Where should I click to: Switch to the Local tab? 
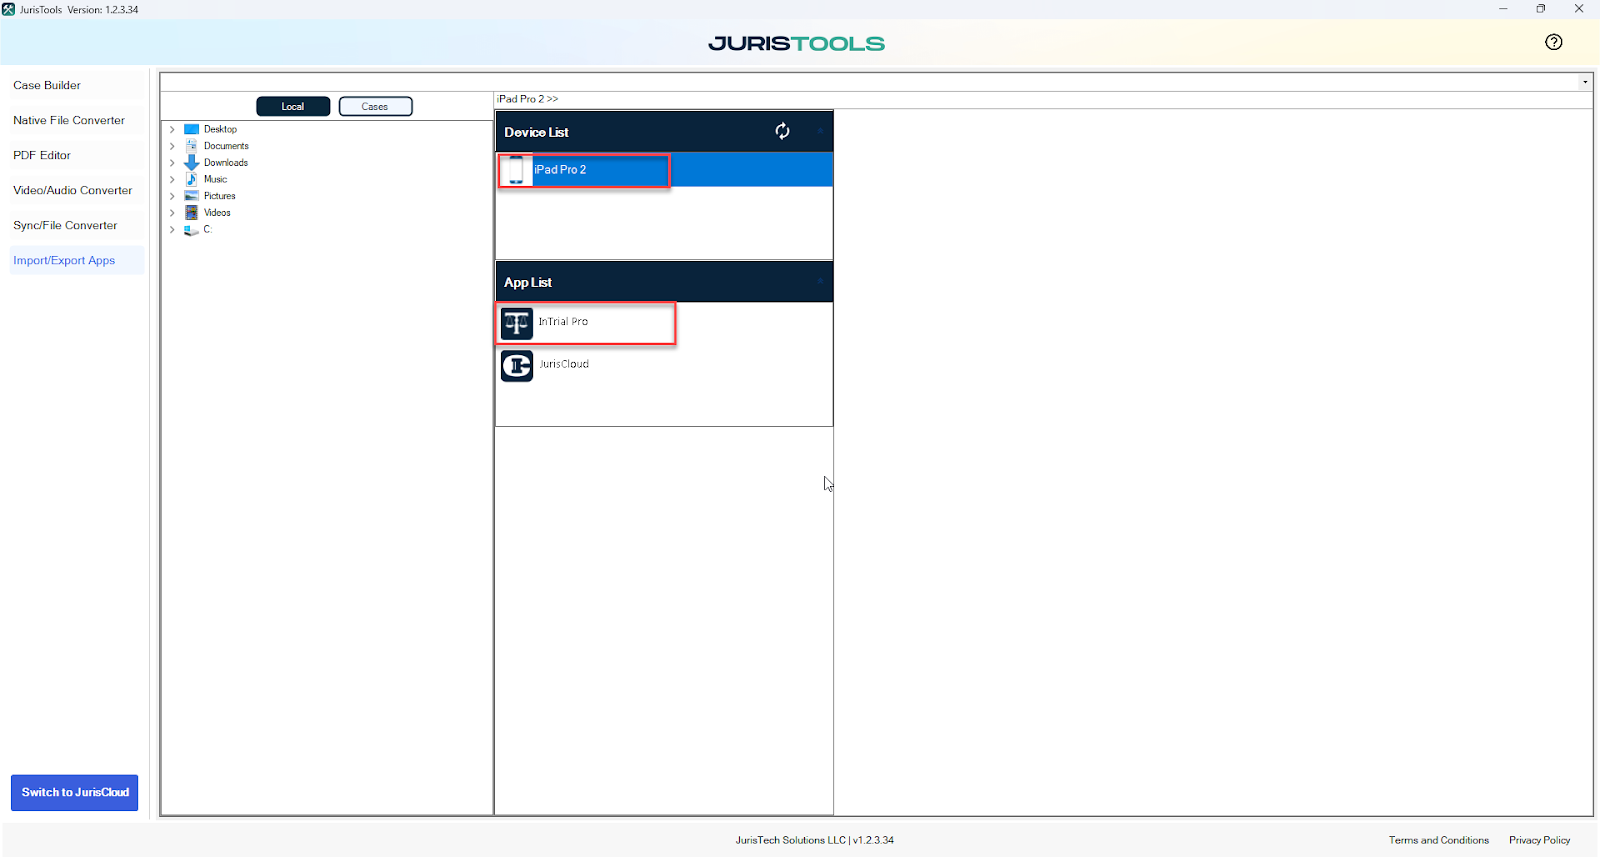[293, 106]
